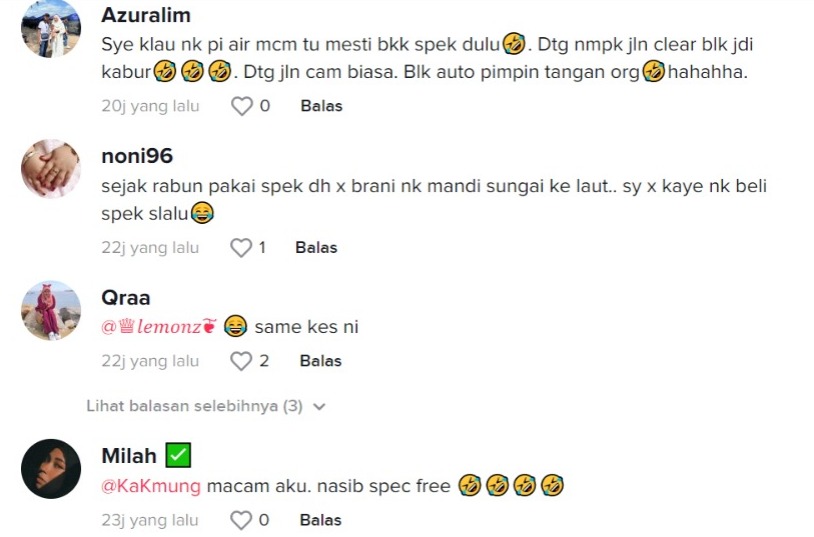Open the Azuralim username link

click(146, 16)
